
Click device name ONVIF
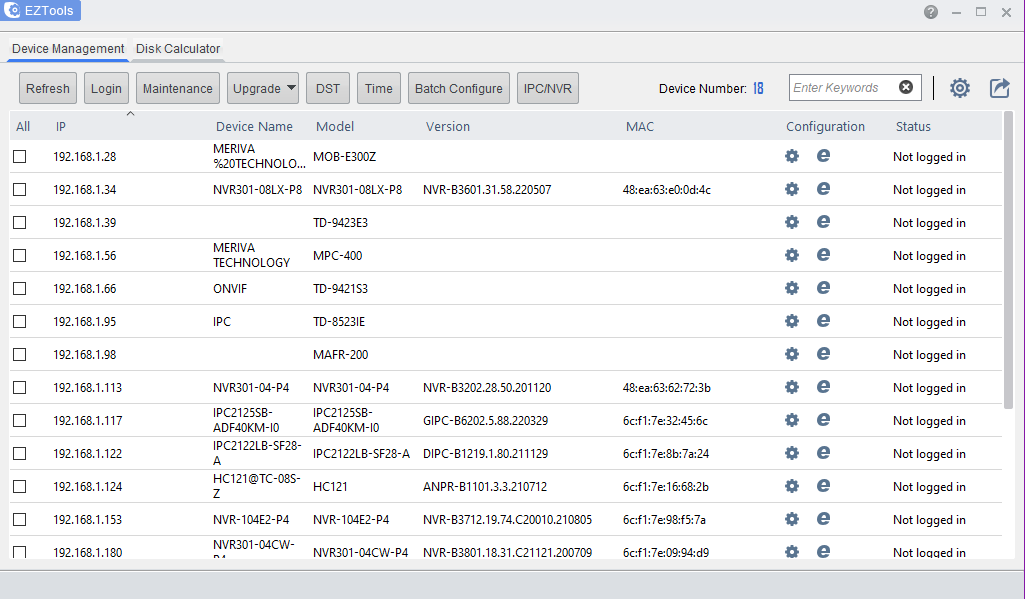230,288
